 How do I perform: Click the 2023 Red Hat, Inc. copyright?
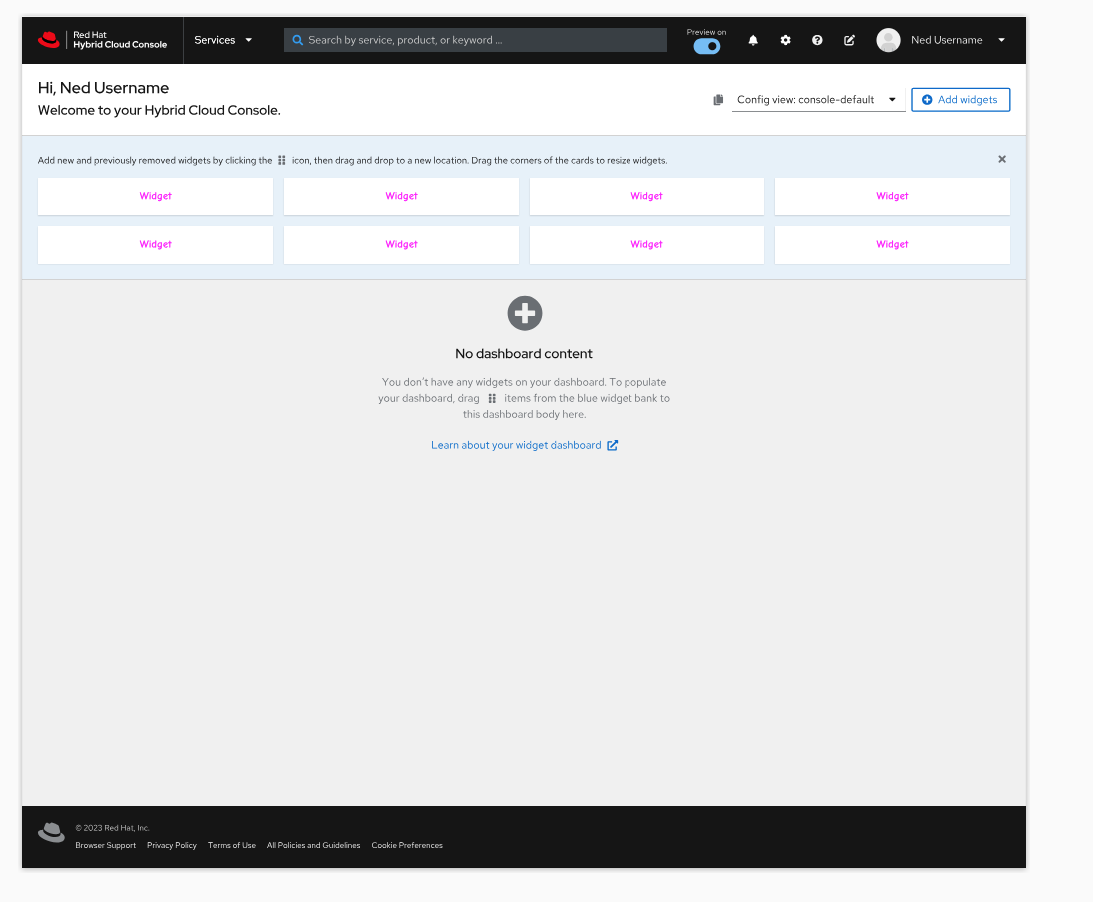[x=112, y=828]
